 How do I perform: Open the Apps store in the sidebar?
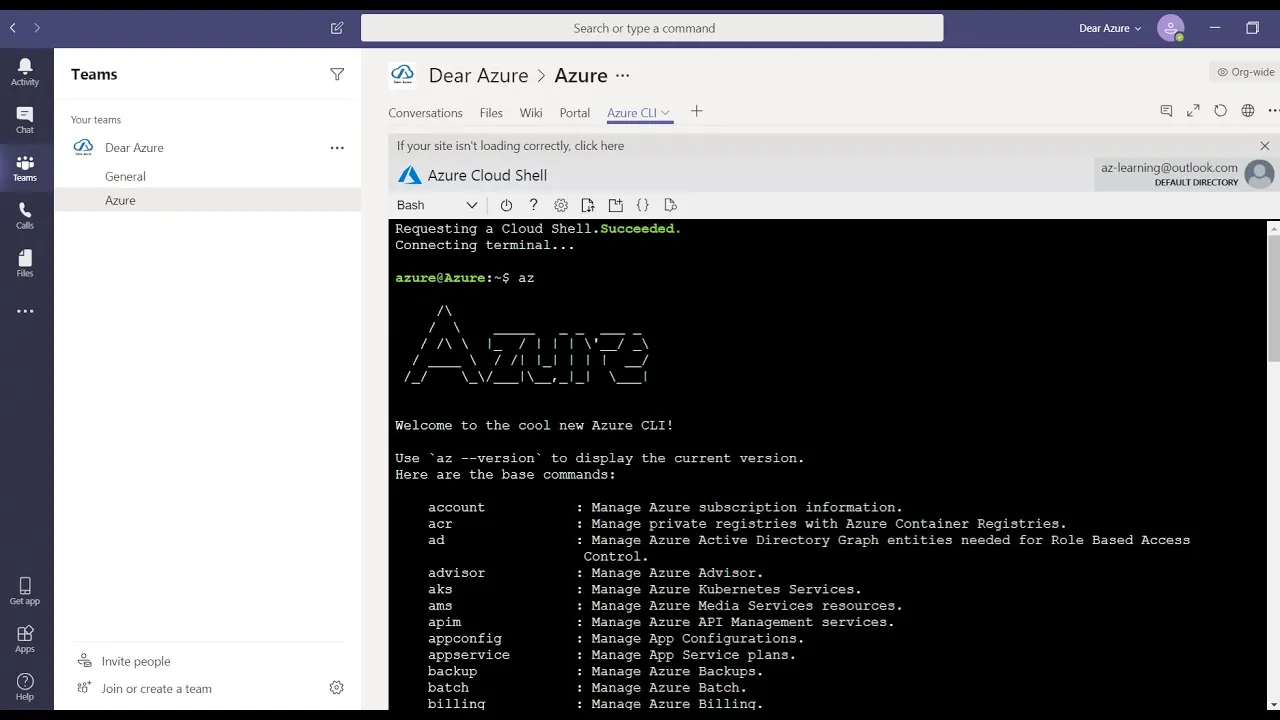click(x=25, y=639)
